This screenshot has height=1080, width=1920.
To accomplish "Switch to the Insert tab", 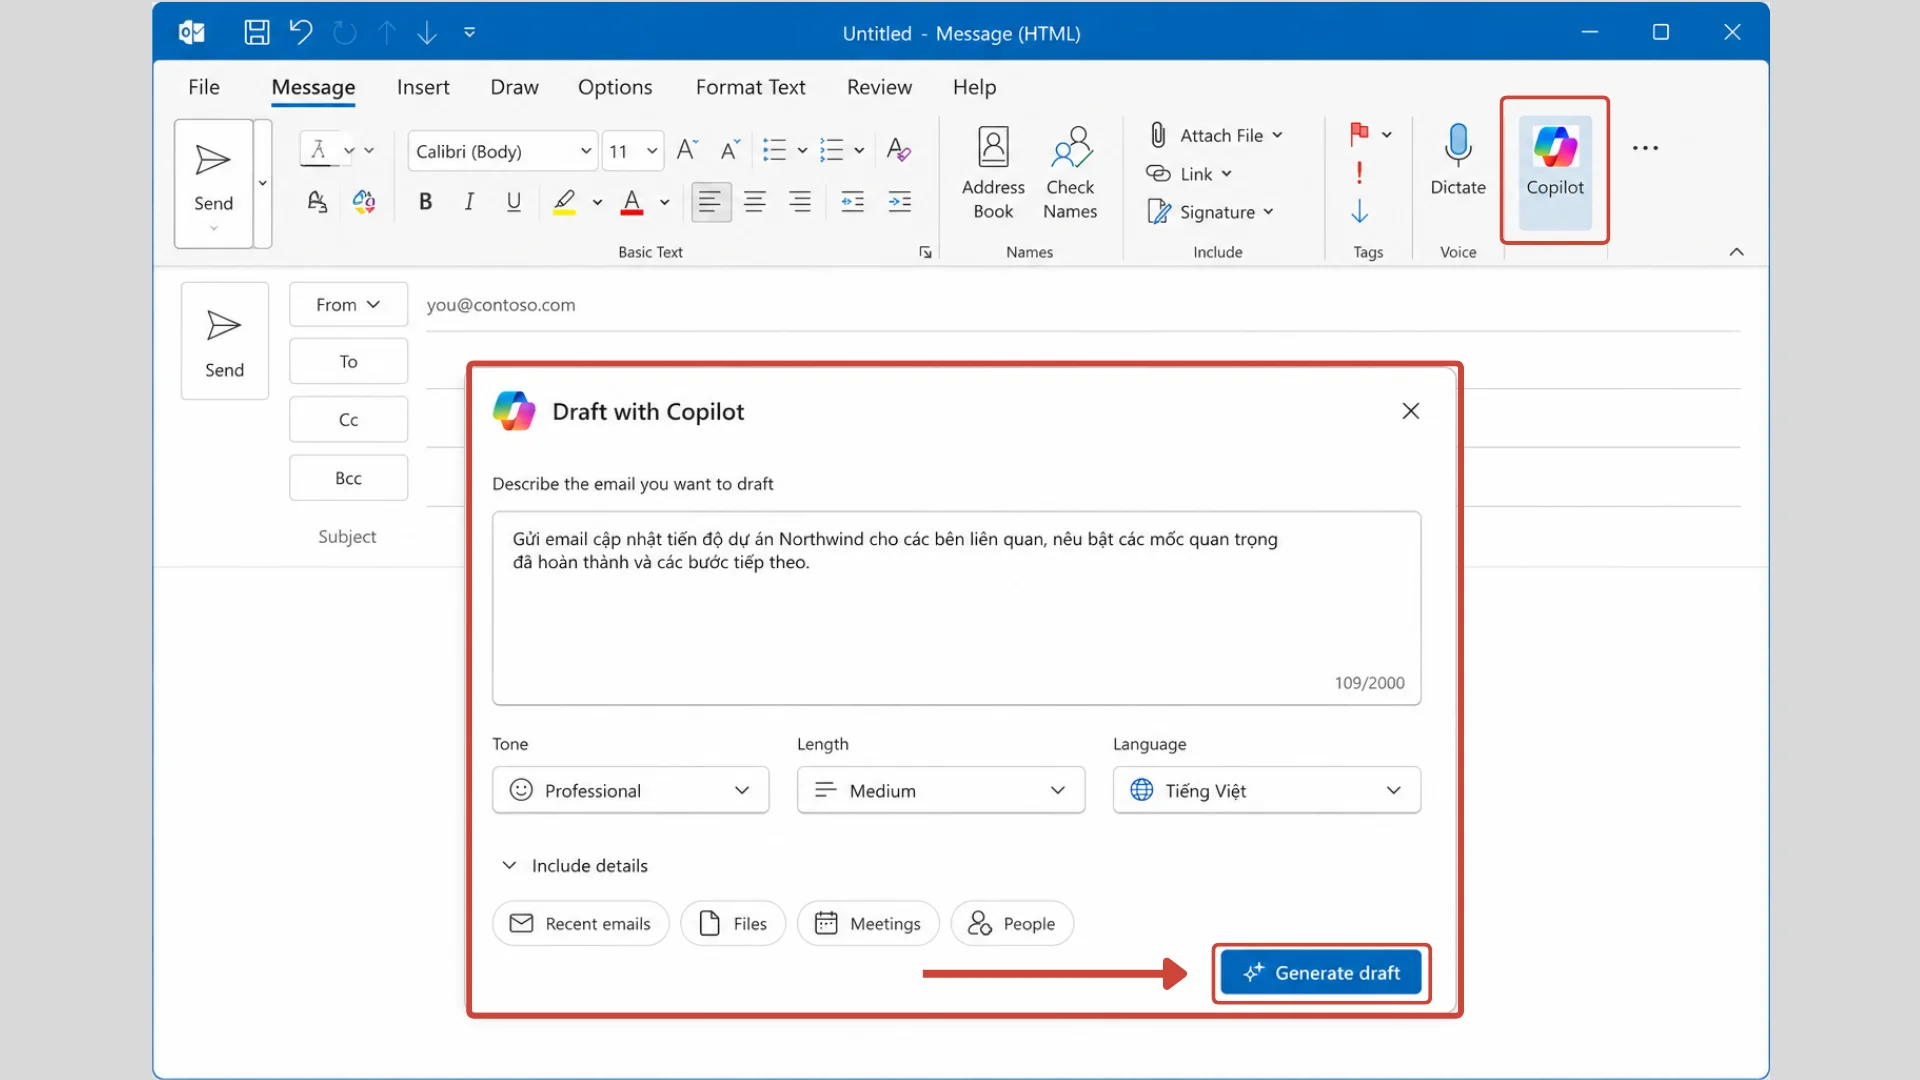I will [x=423, y=87].
